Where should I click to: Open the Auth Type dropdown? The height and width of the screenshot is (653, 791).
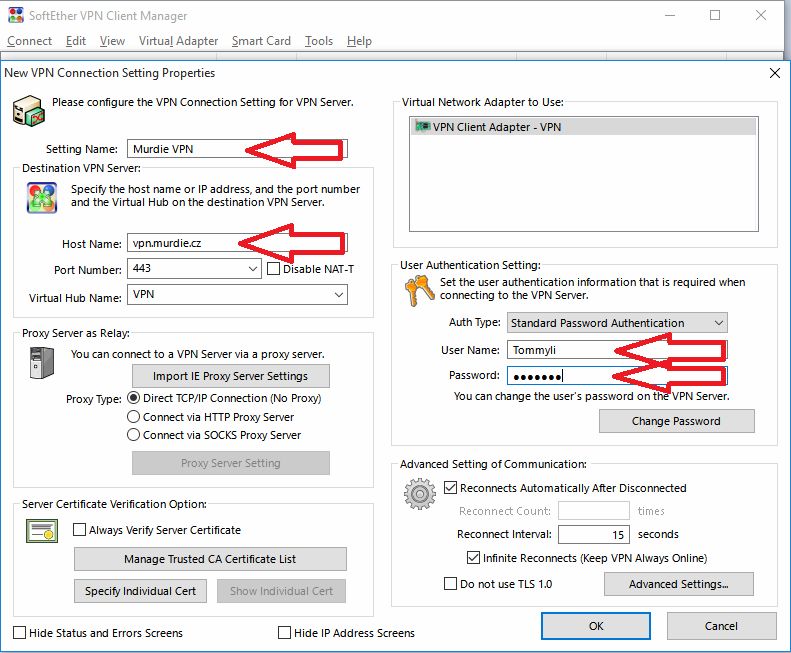719,323
